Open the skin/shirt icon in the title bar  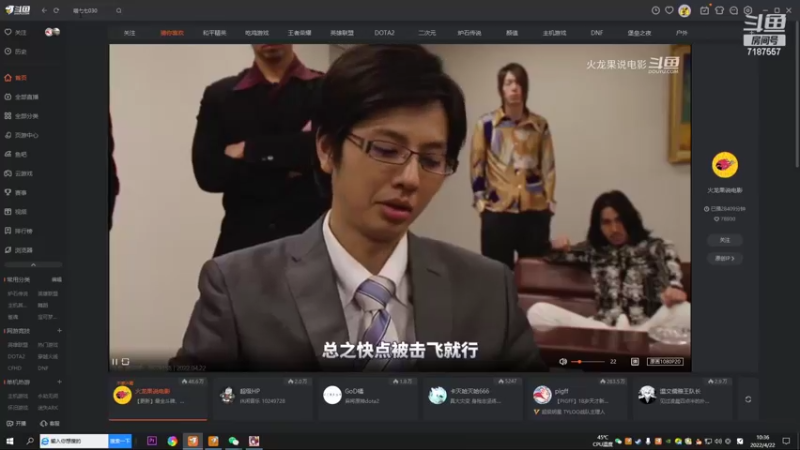(x=719, y=10)
